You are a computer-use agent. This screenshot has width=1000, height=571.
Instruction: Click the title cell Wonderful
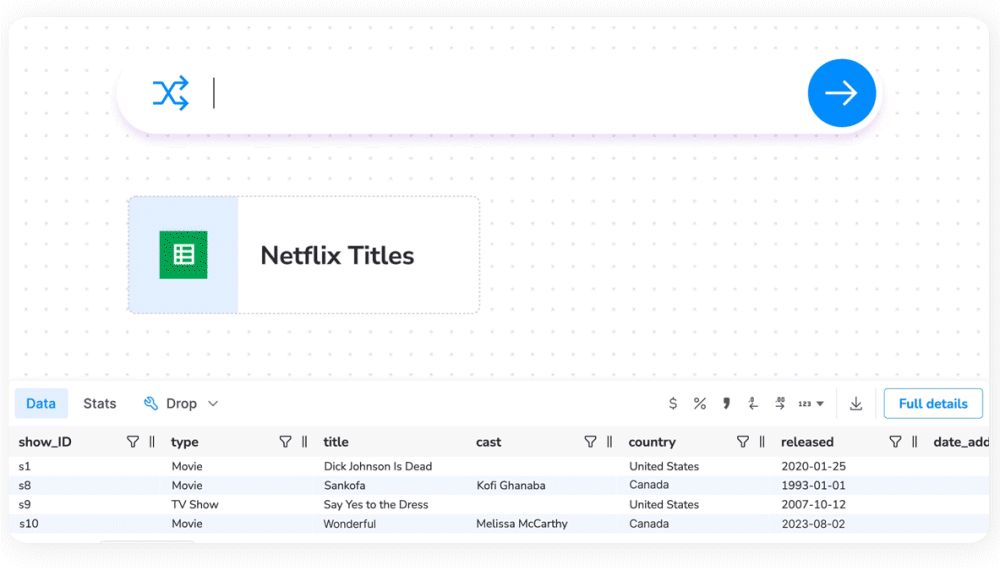click(x=349, y=524)
